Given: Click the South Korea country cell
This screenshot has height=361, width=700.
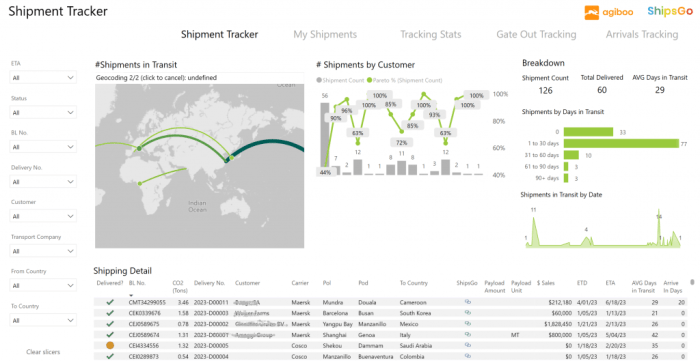Looking at the screenshot, I should tap(415, 313).
